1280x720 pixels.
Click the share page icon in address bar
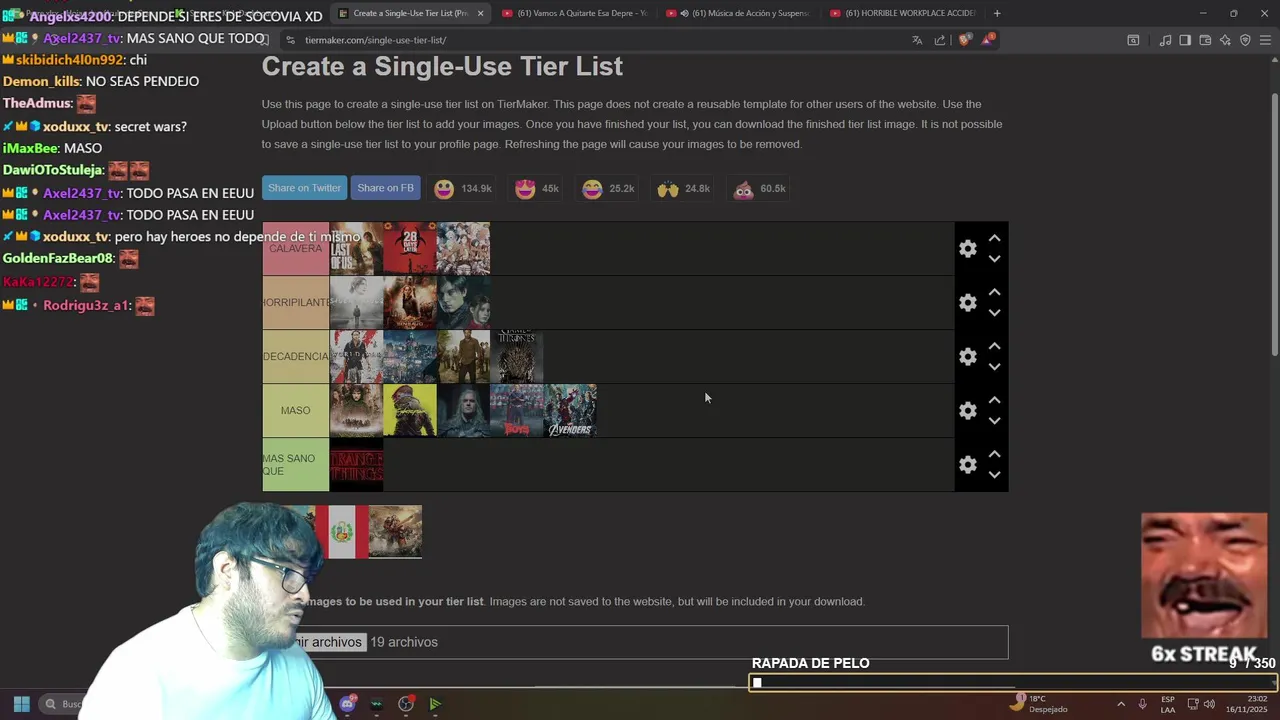[x=940, y=40]
